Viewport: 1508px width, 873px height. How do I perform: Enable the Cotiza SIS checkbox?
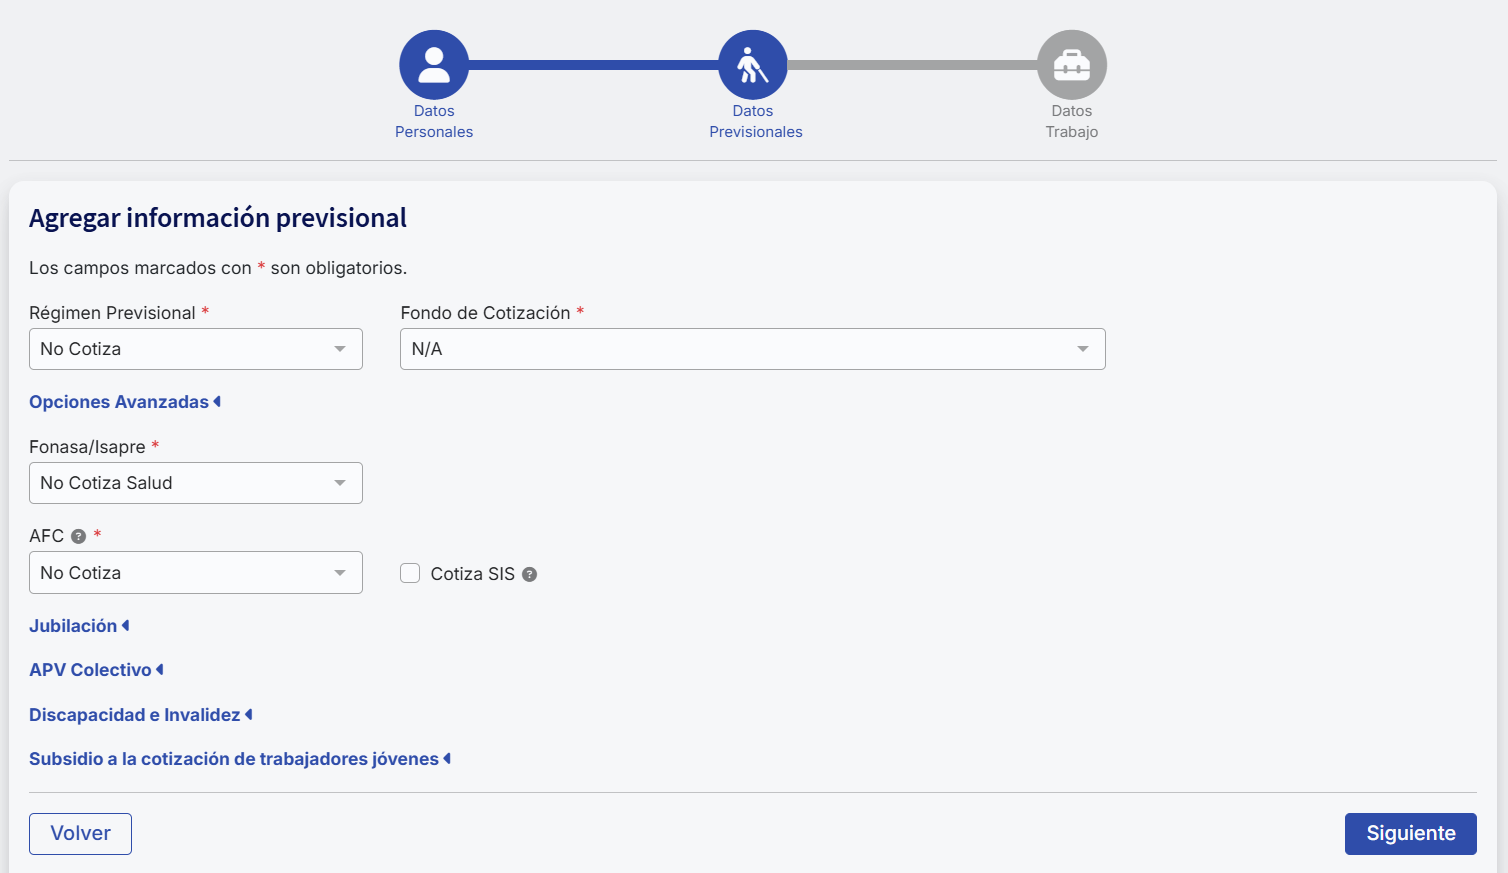point(410,573)
